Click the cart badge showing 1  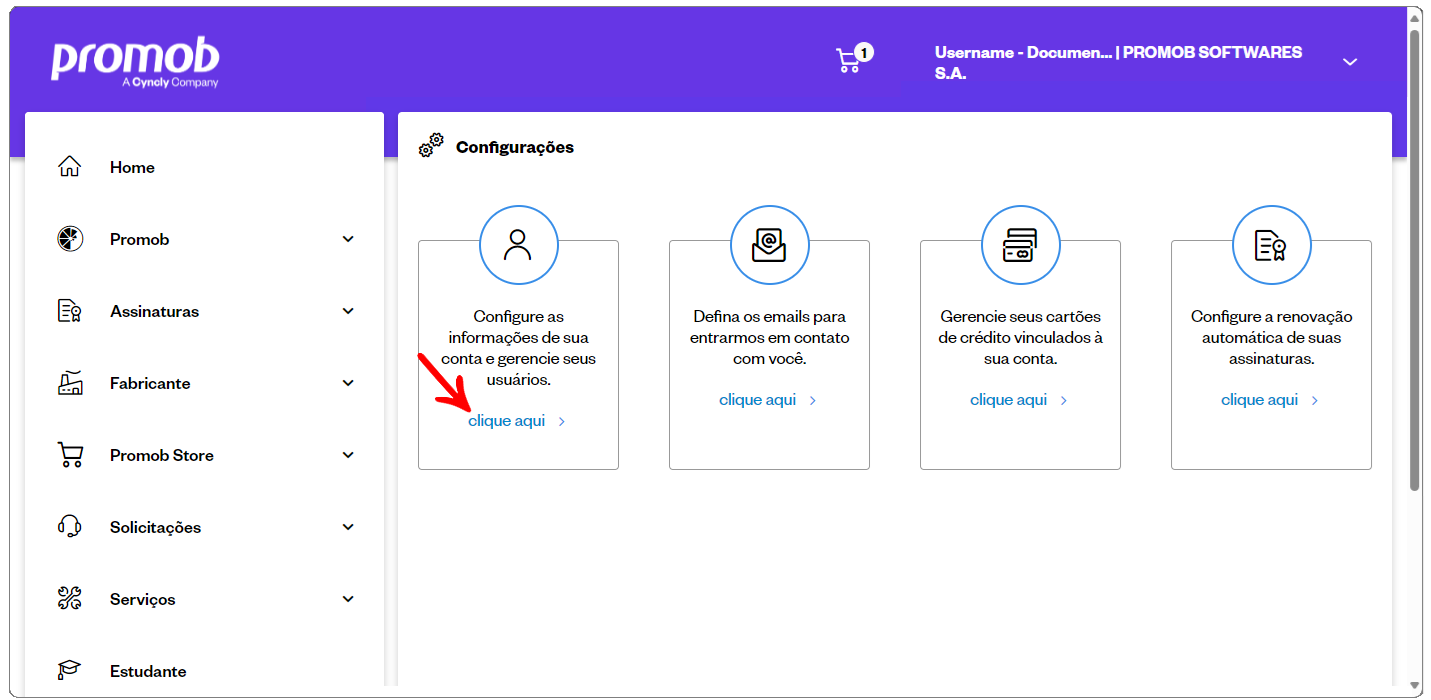click(864, 52)
